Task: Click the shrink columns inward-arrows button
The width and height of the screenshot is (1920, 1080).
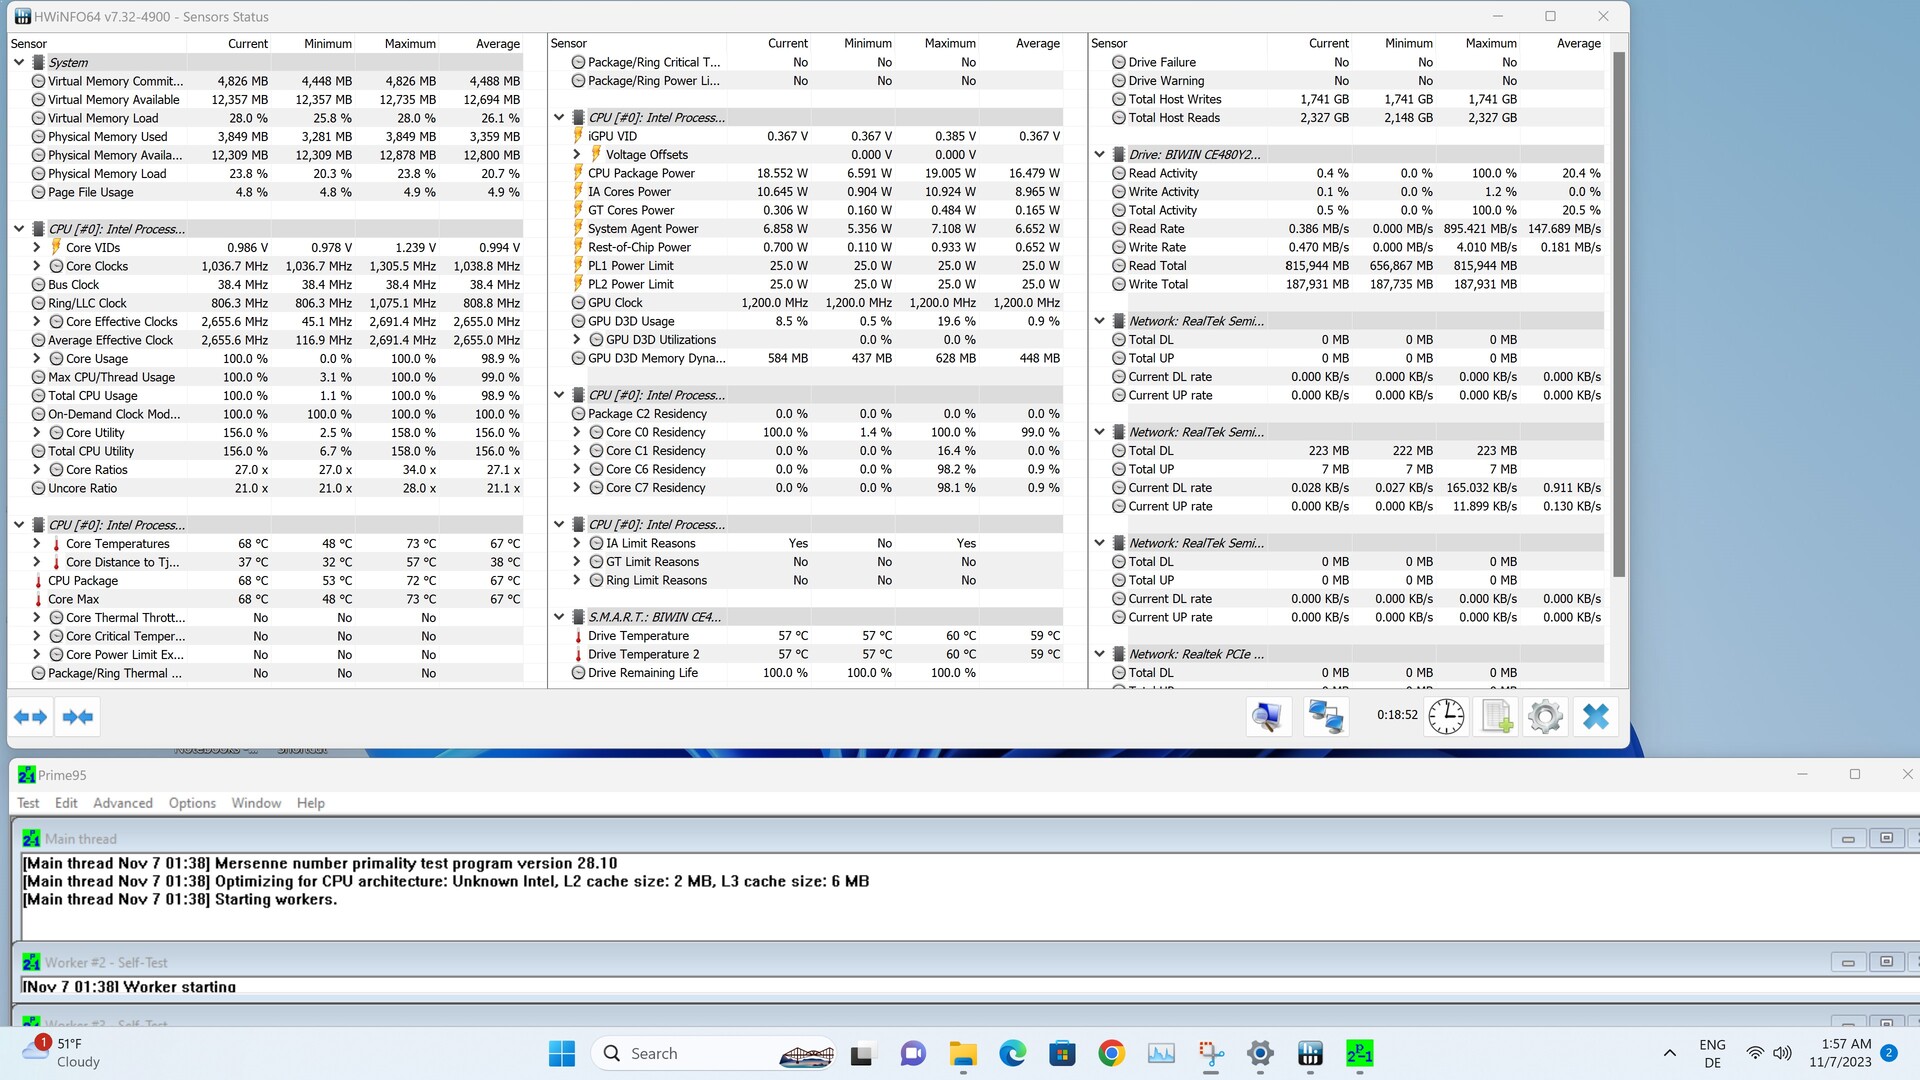Action: click(x=77, y=717)
